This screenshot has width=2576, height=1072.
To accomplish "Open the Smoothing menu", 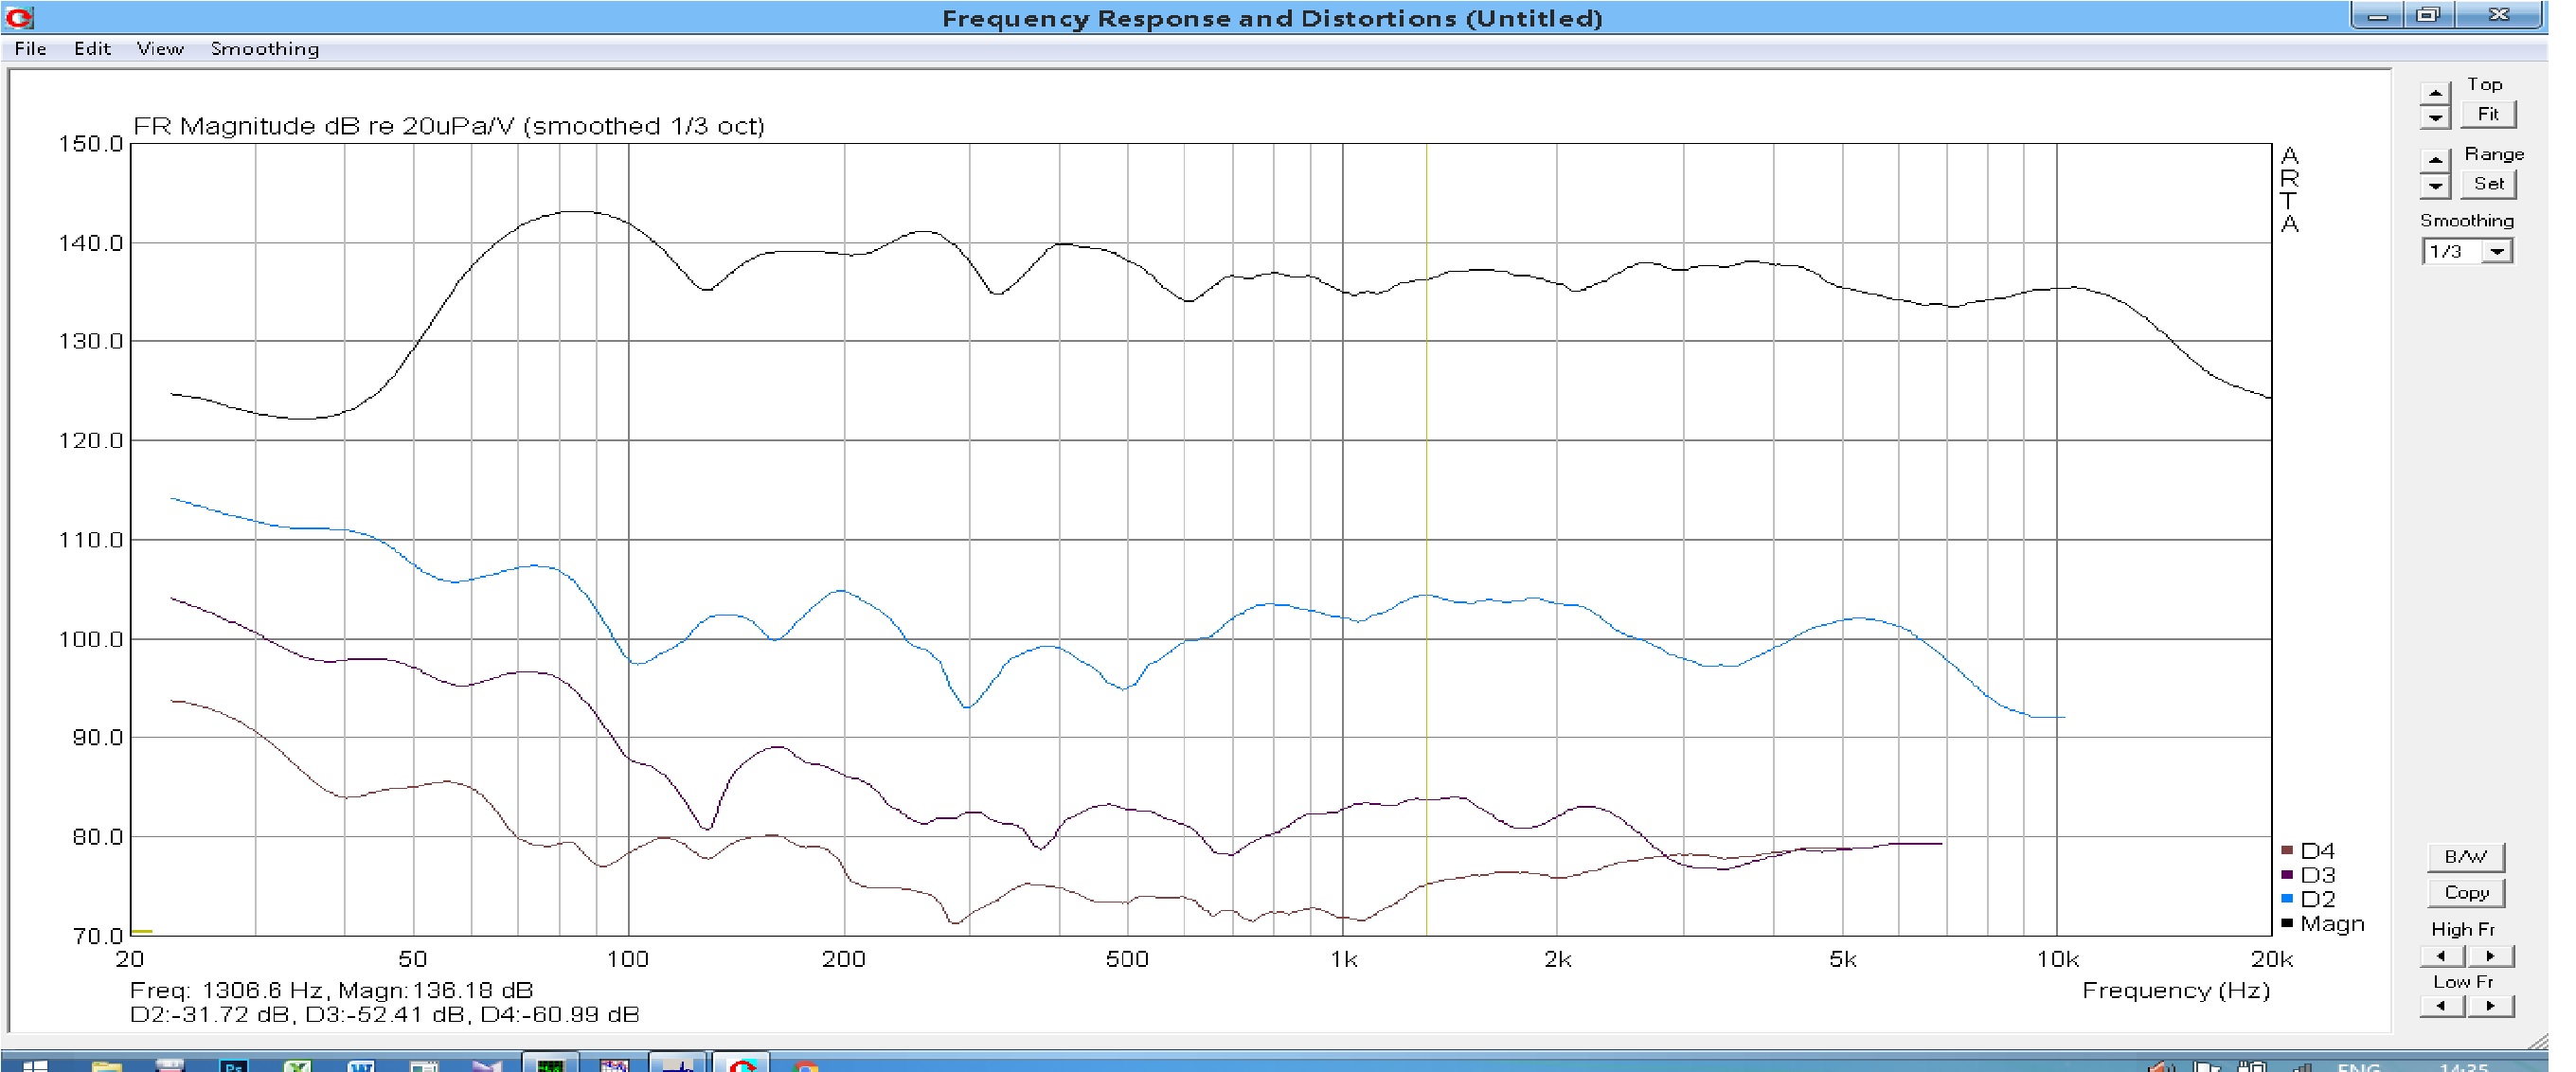I will (x=265, y=49).
